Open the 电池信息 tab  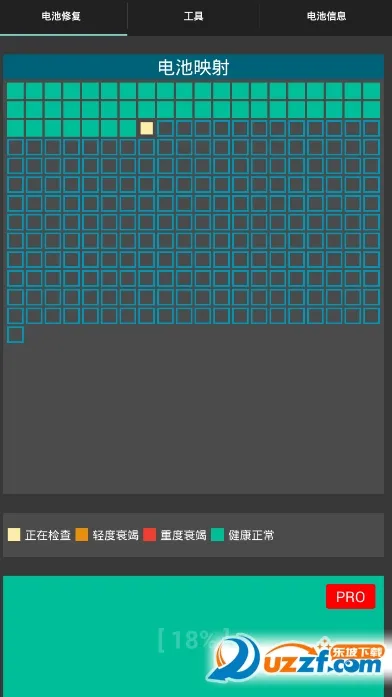(326, 17)
